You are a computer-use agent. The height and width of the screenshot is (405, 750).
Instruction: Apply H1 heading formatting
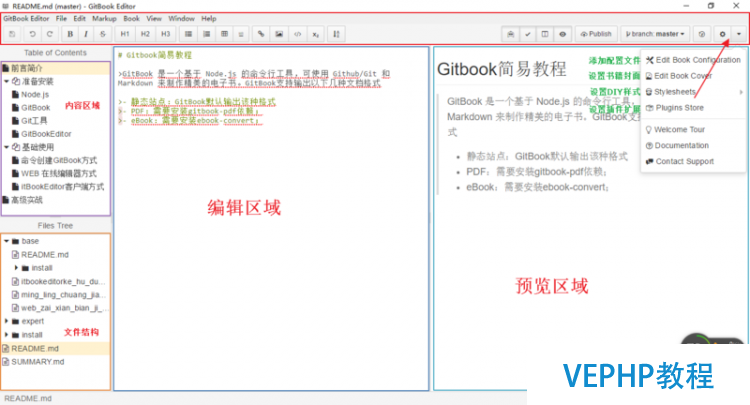click(x=125, y=34)
